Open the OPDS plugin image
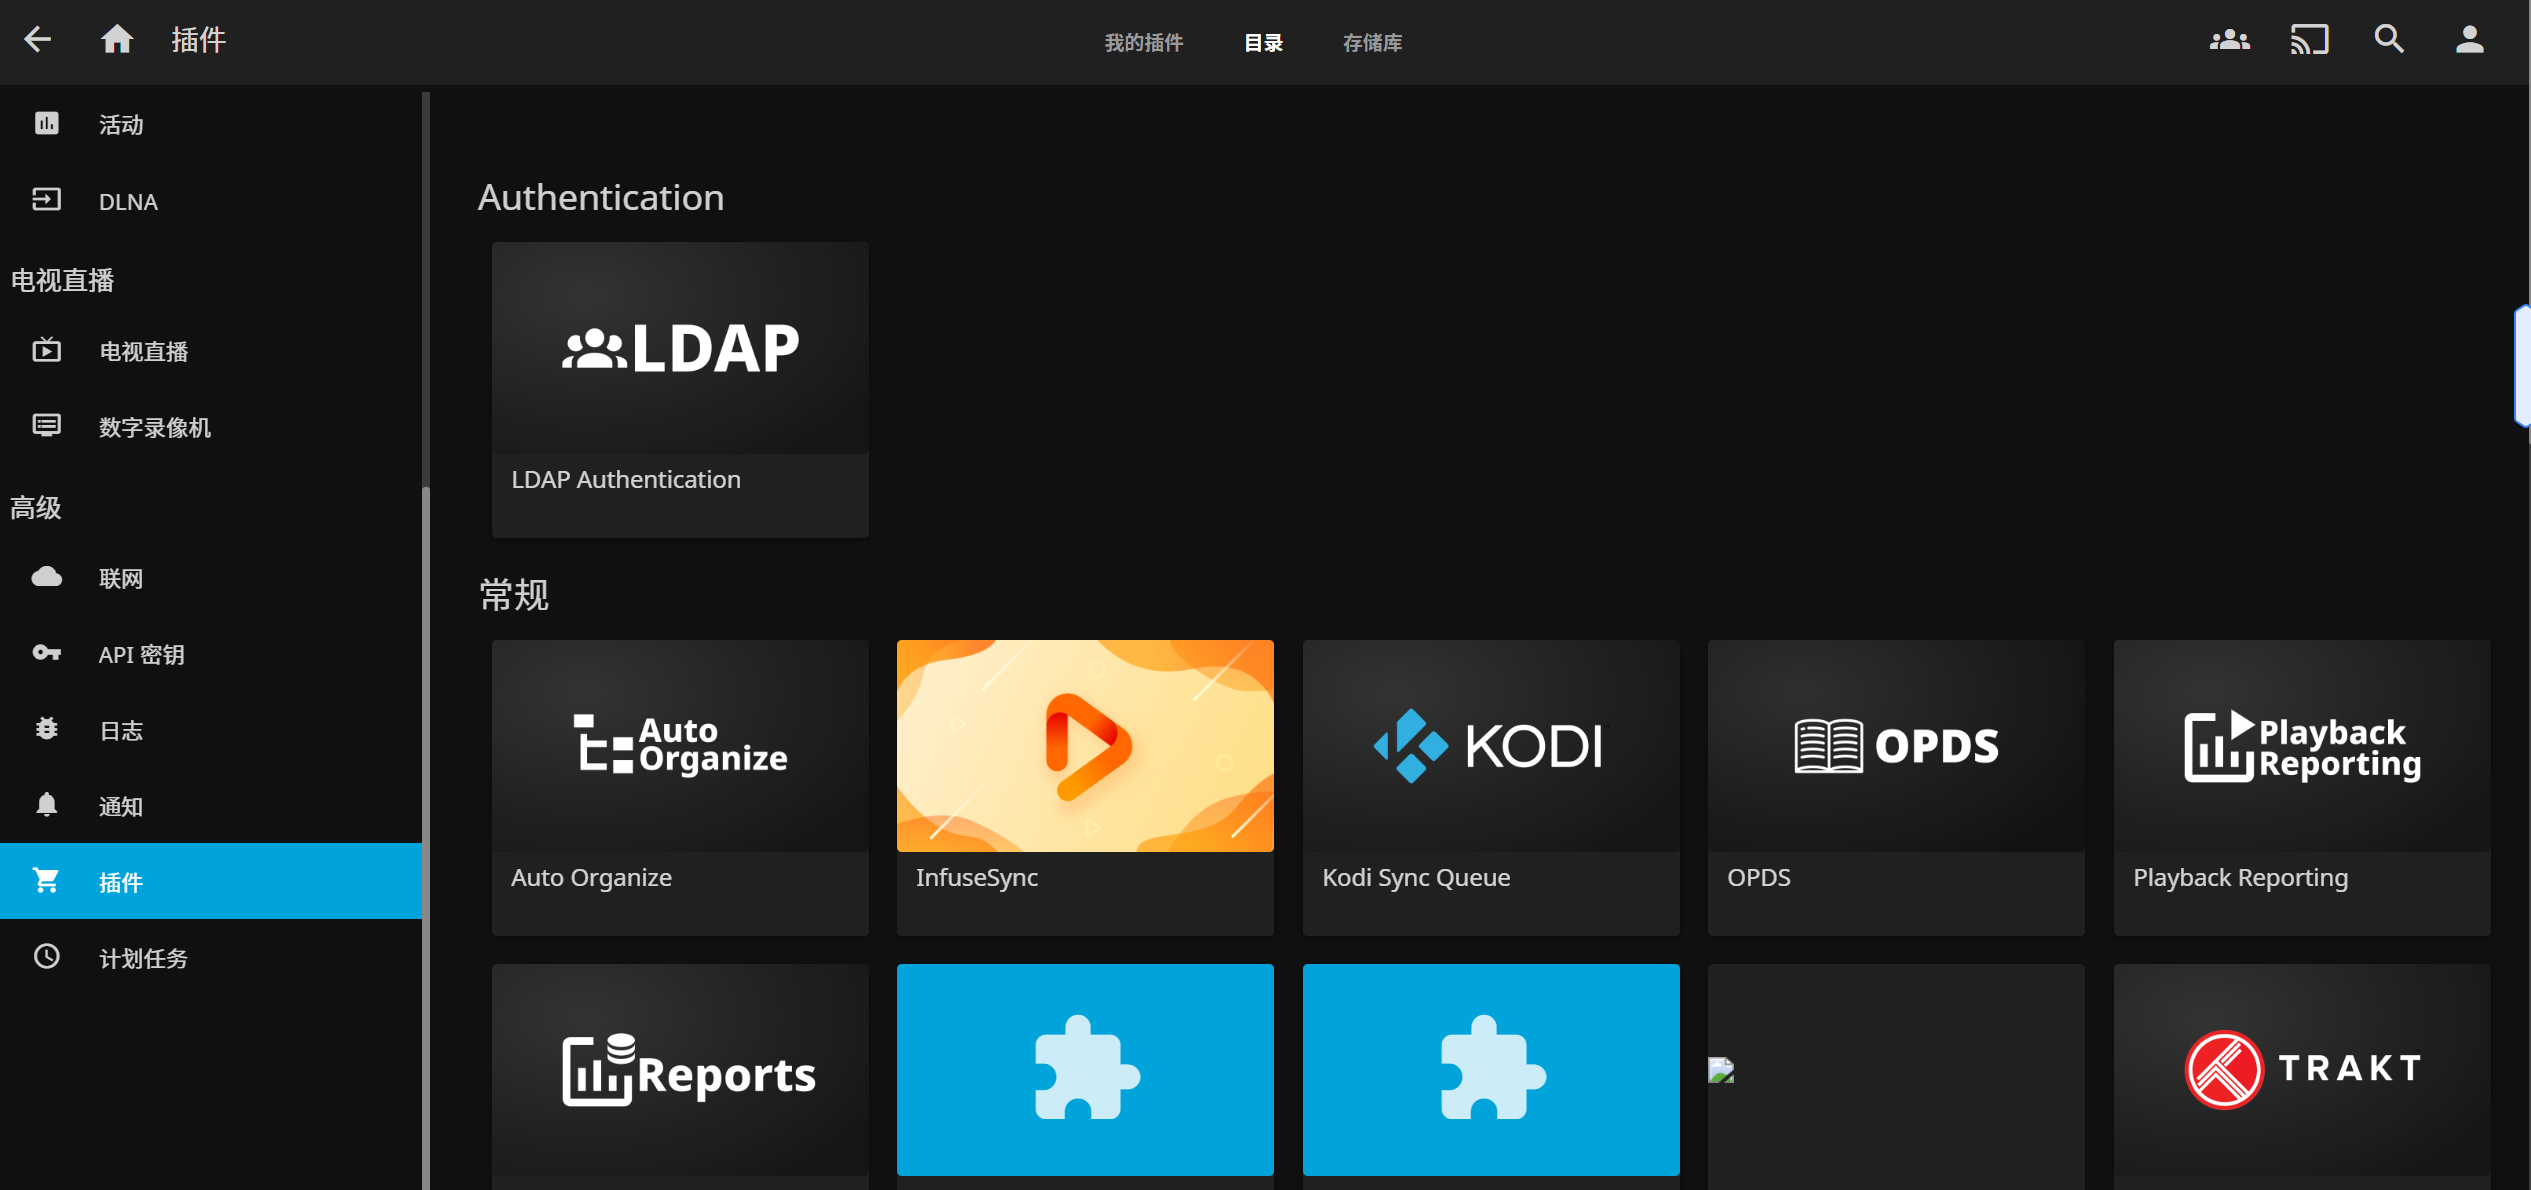This screenshot has width=2531, height=1190. tap(1896, 746)
